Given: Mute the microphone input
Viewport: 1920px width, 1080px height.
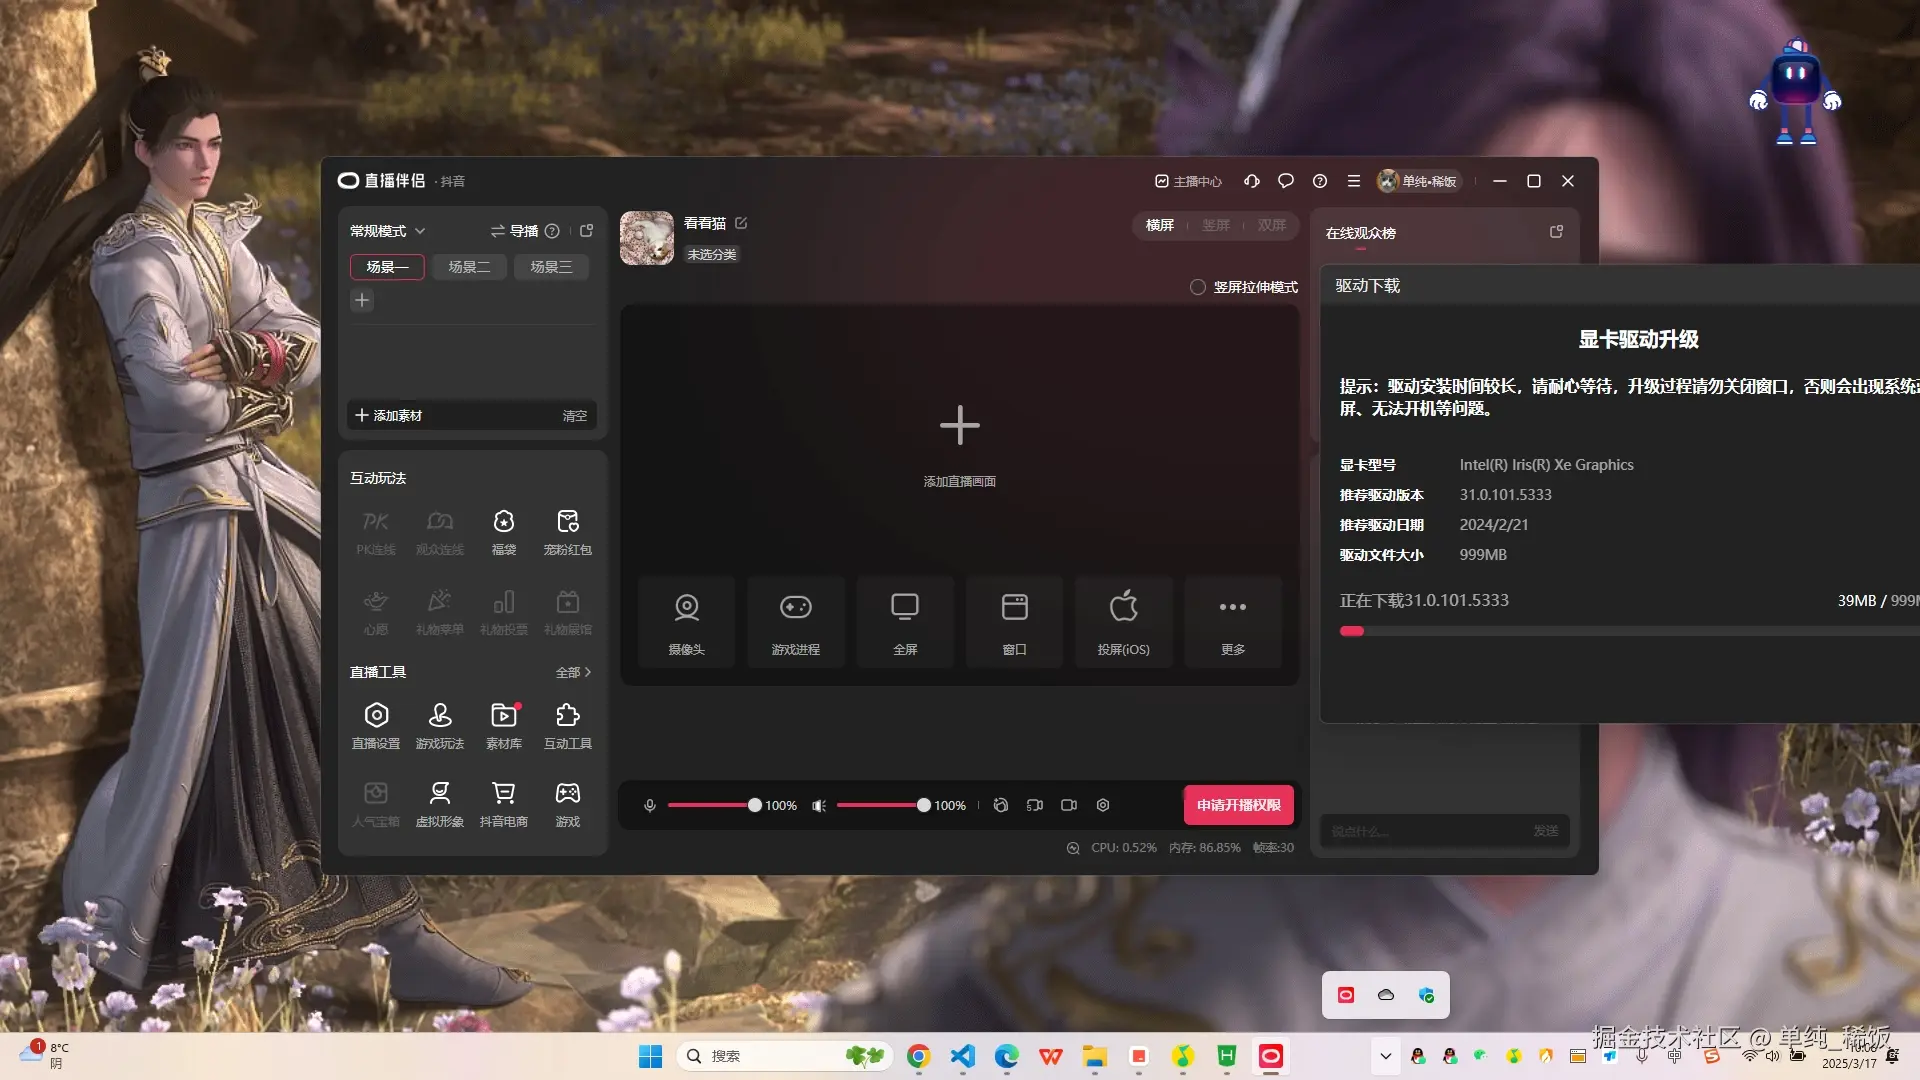Looking at the screenshot, I should [650, 805].
